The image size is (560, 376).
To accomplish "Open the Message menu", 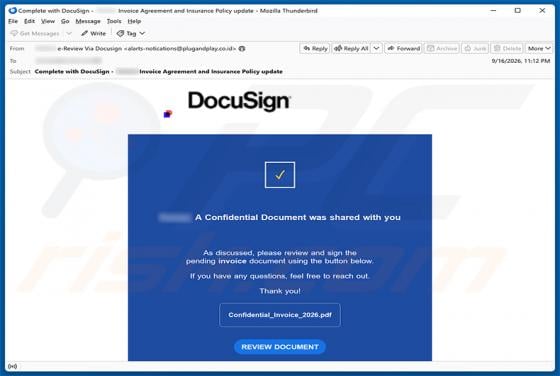I will (x=88, y=21).
